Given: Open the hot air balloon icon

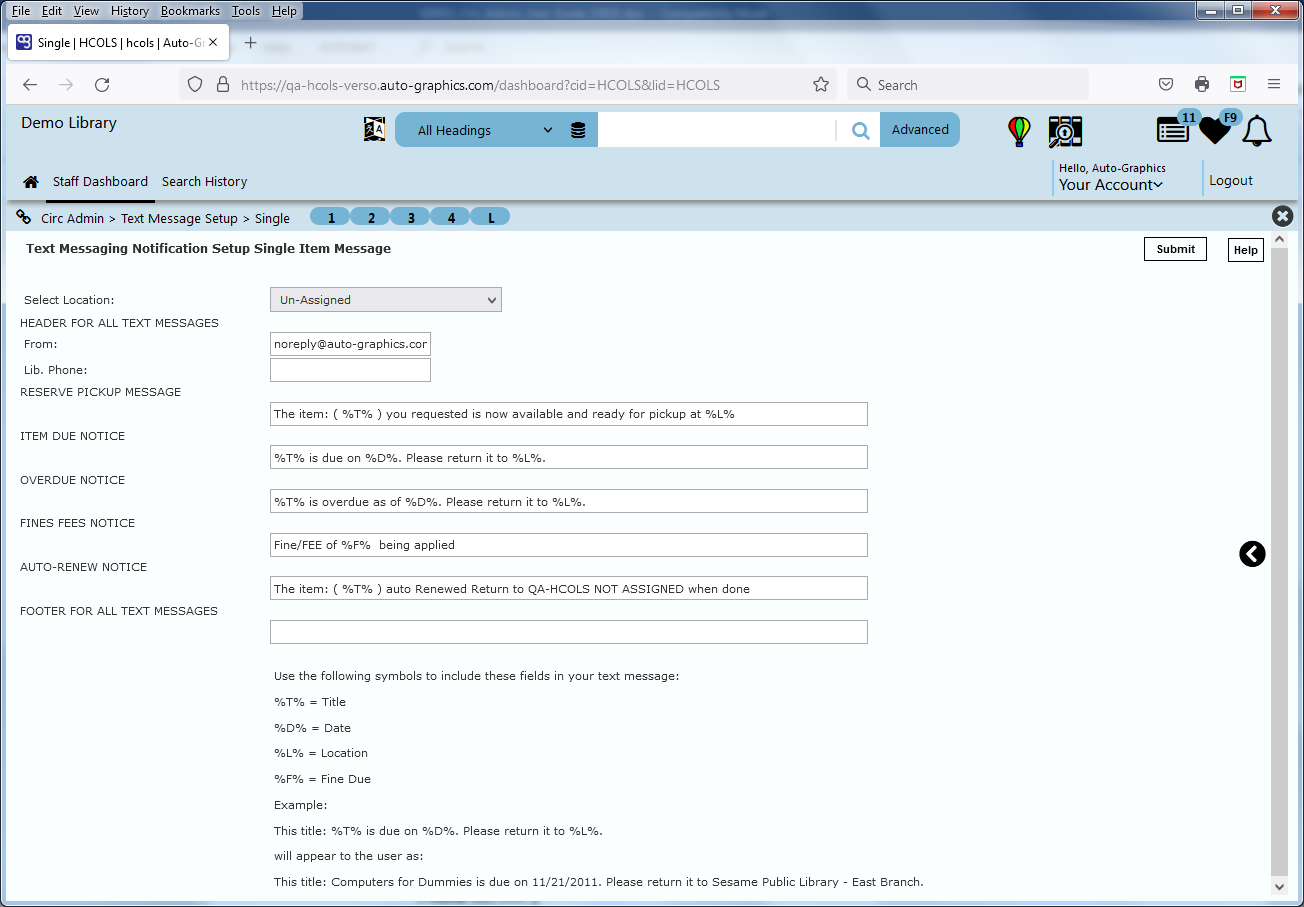Looking at the screenshot, I should (x=1019, y=131).
